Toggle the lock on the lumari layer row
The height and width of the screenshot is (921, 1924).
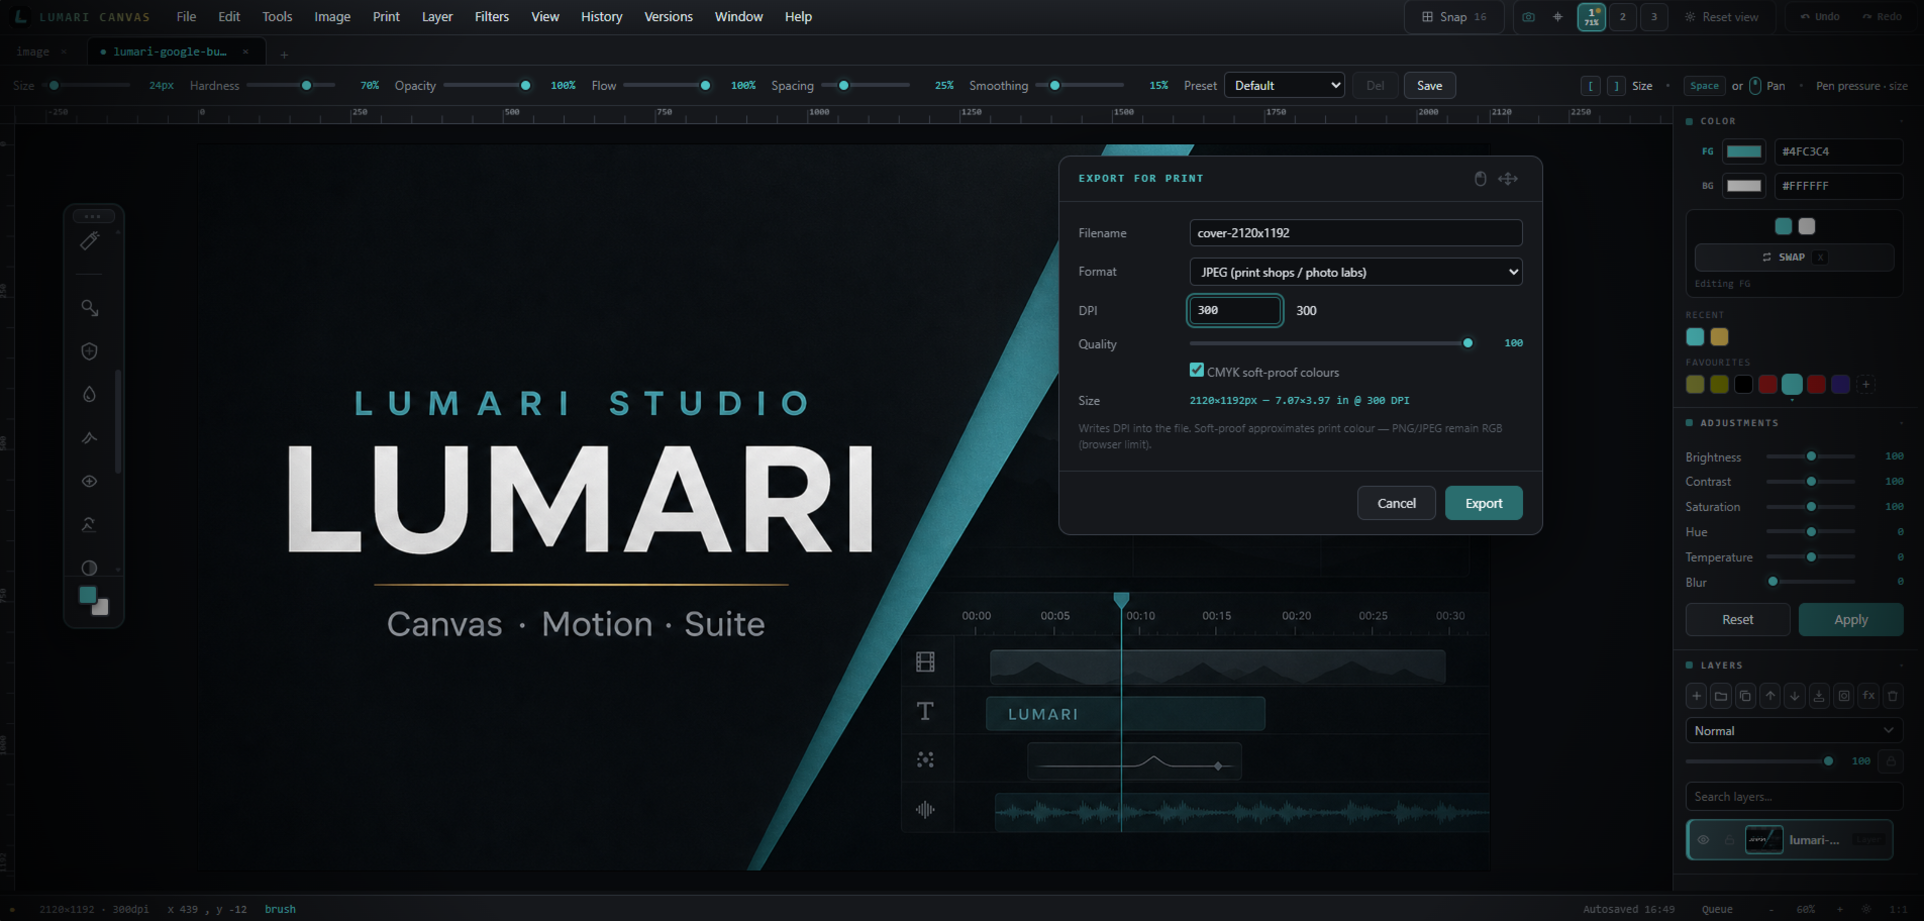tap(1729, 840)
